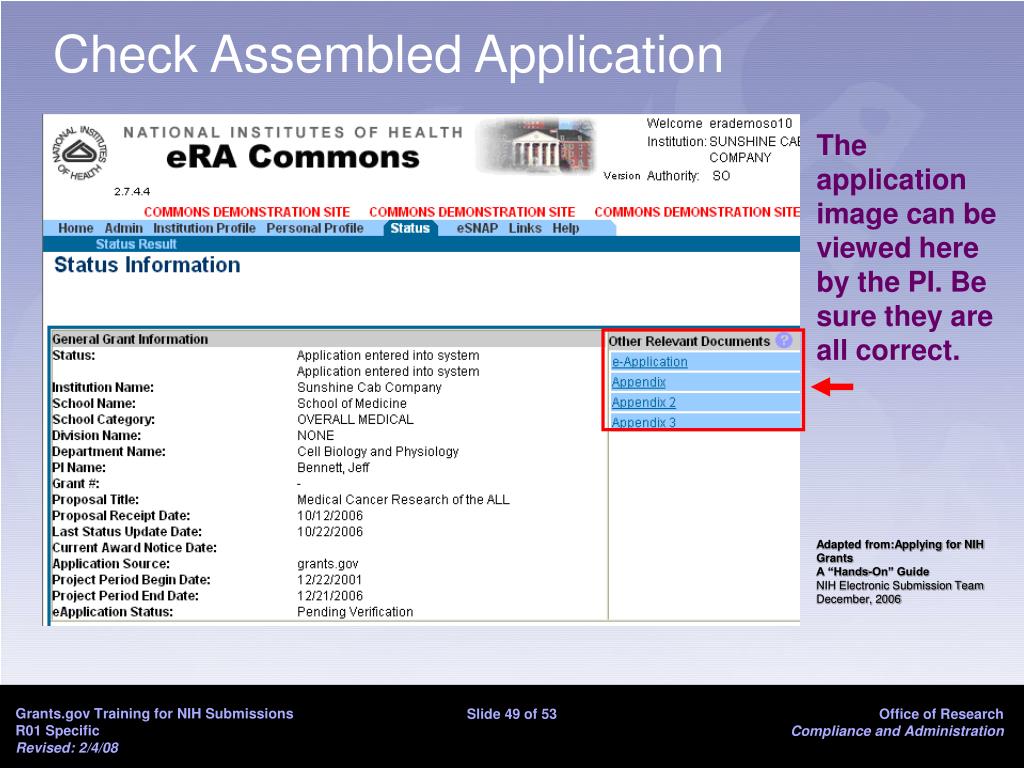
Task: Click the Current Award Notice Date: label
Action: [135, 548]
